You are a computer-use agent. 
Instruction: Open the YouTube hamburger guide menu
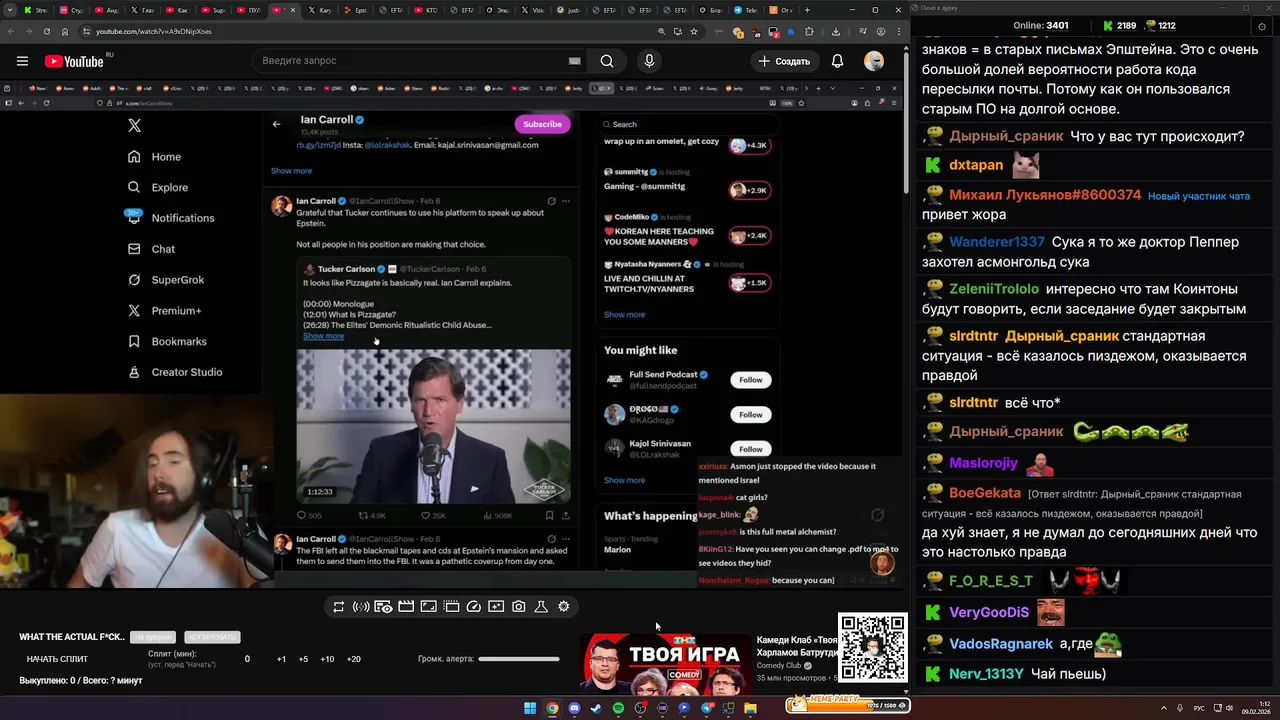pyautogui.click(x=22, y=61)
